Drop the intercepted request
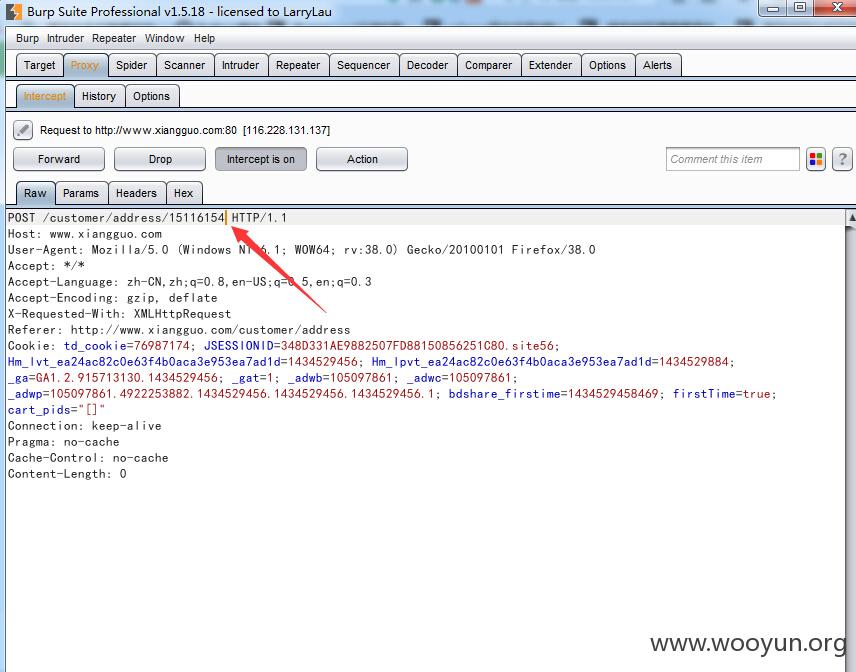Screen dimensions: 856x672 click(x=160, y=159)
